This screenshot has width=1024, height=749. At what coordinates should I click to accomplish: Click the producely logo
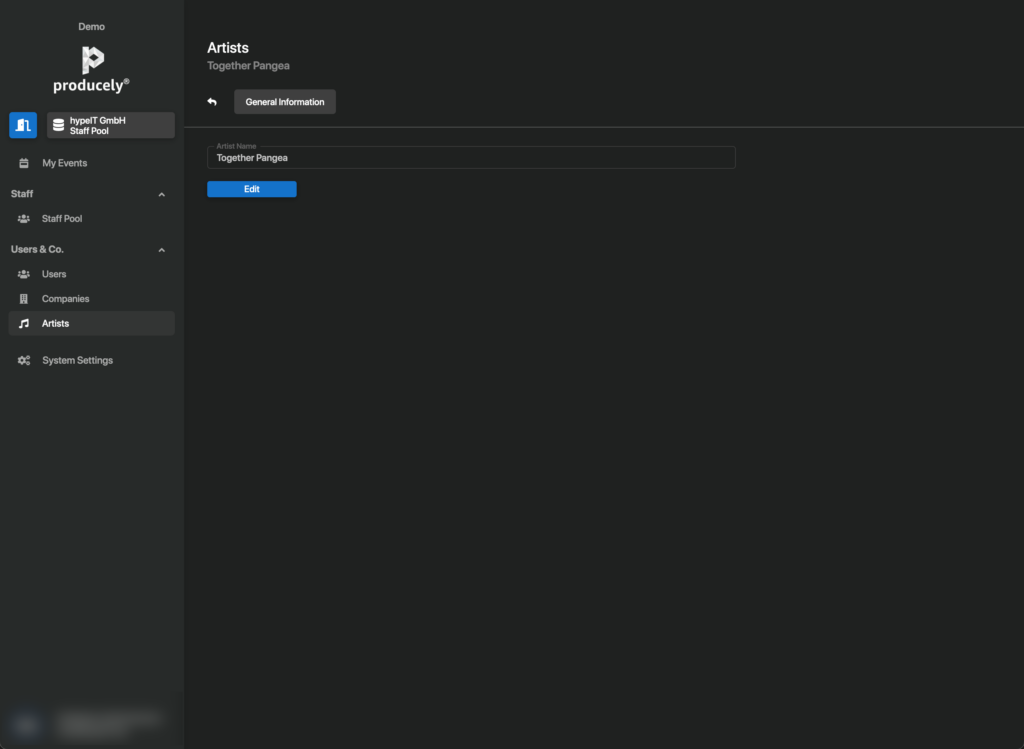click(x=92, y=69)
